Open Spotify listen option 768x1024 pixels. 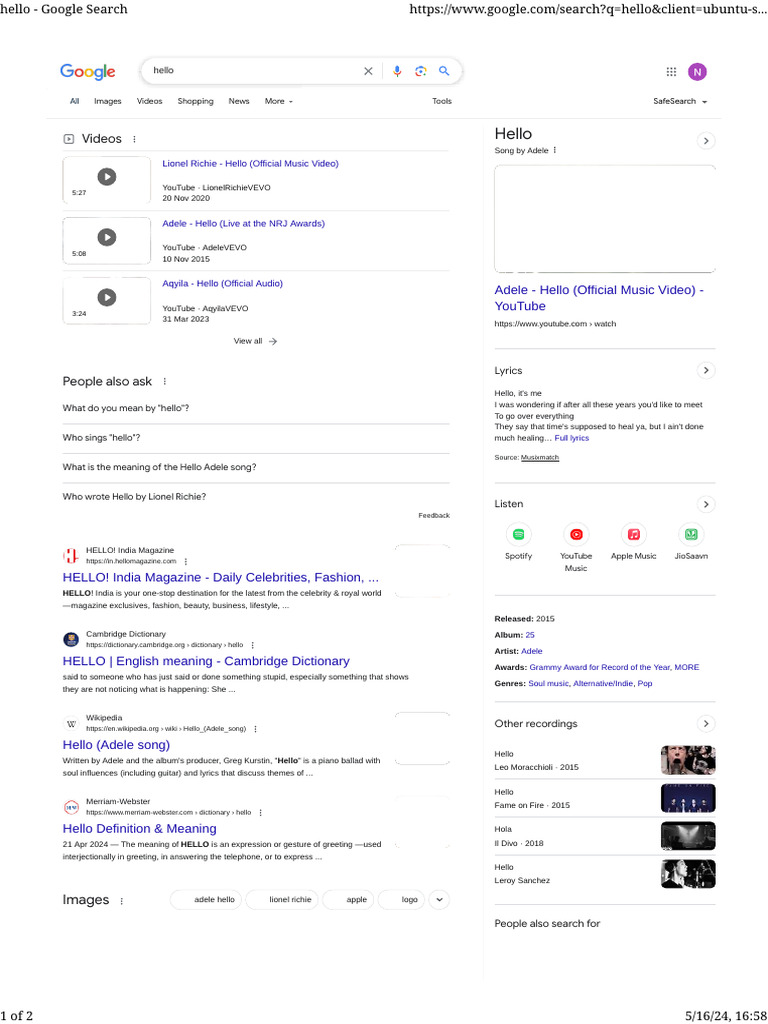coord(518,534)
